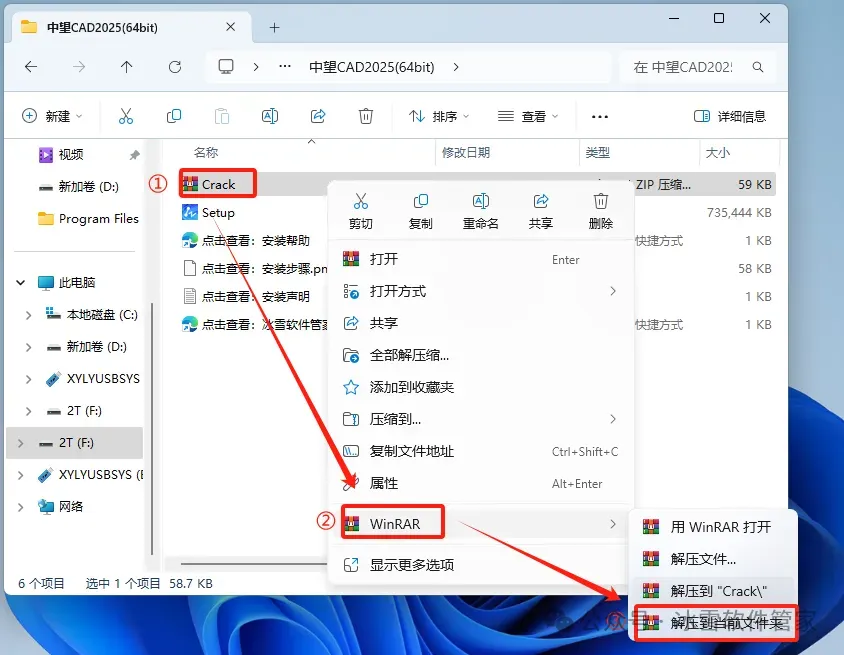This screenshot has height=655, width=844.
Task: Choose 用 WinRAR 打开 in the submenu
Action: pyautogui.click(x=713, y=527)
